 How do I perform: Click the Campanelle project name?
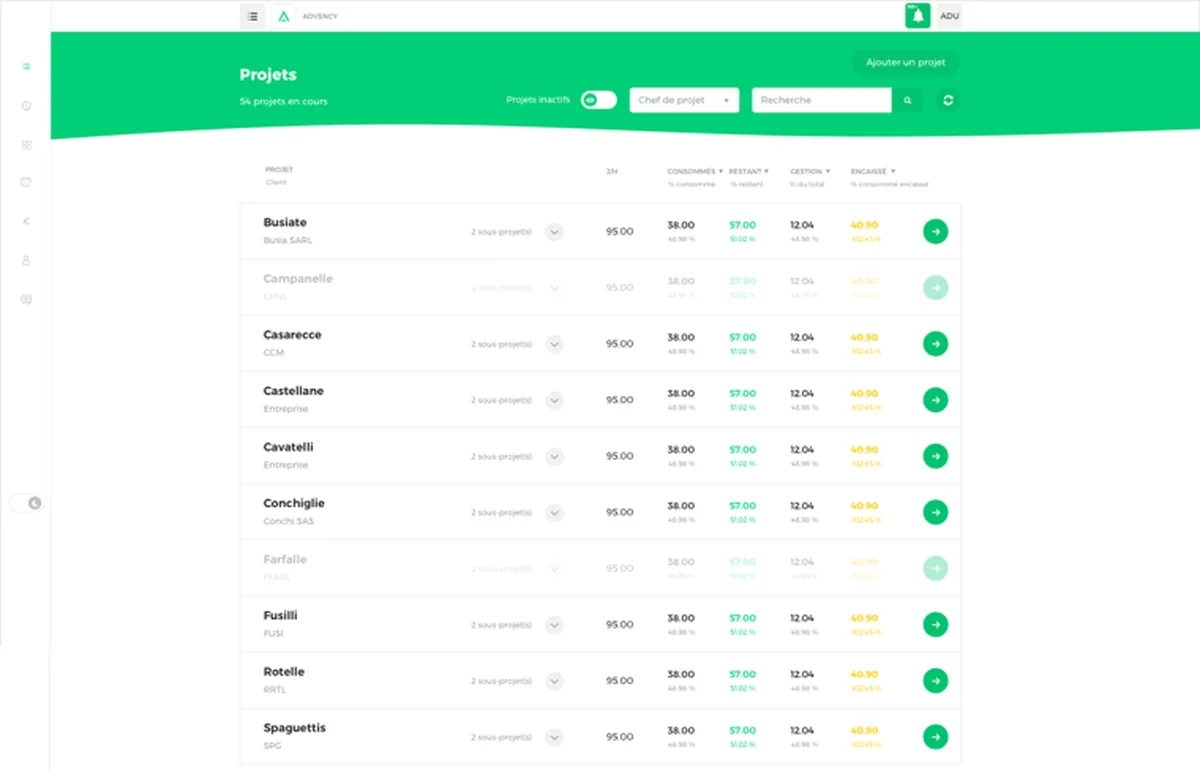(298, 279)
